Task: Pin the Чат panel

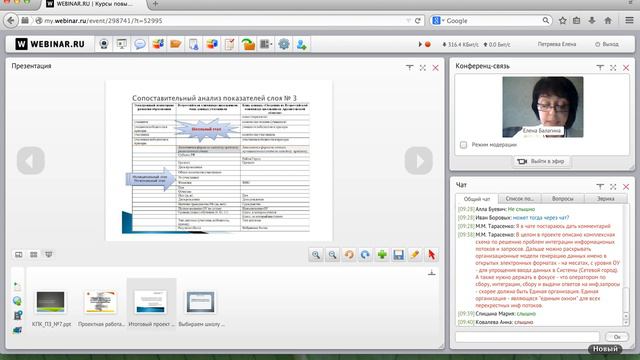Action: 600,187
